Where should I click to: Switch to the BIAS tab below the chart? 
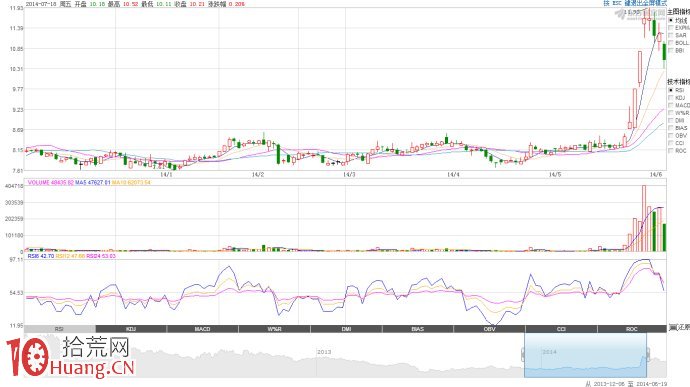click(418, 329)
